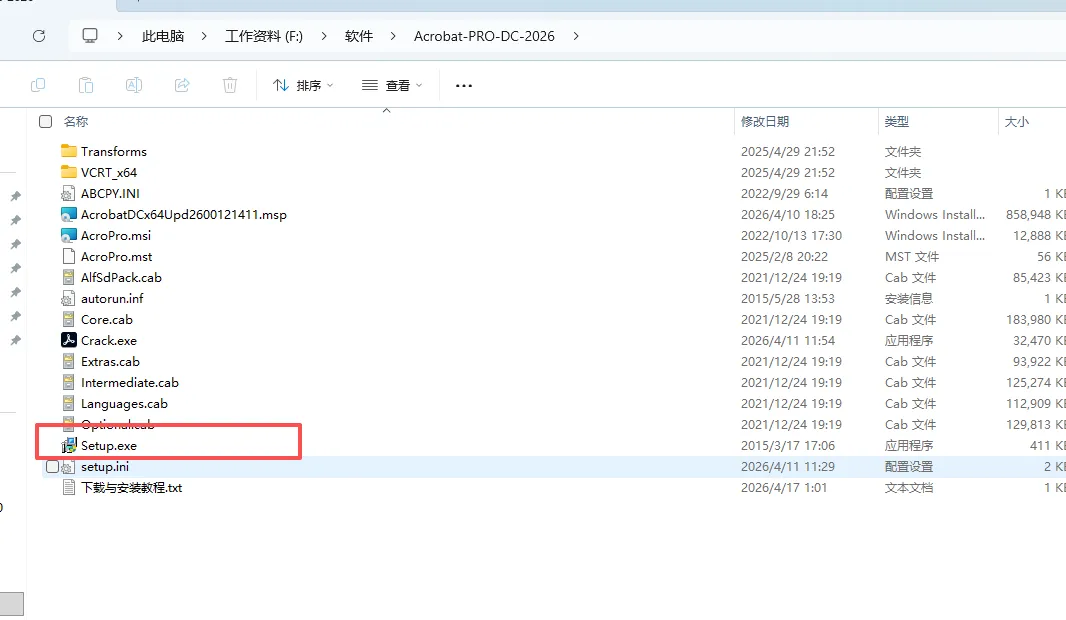Go to 软件 in breadcrumb

358,36
